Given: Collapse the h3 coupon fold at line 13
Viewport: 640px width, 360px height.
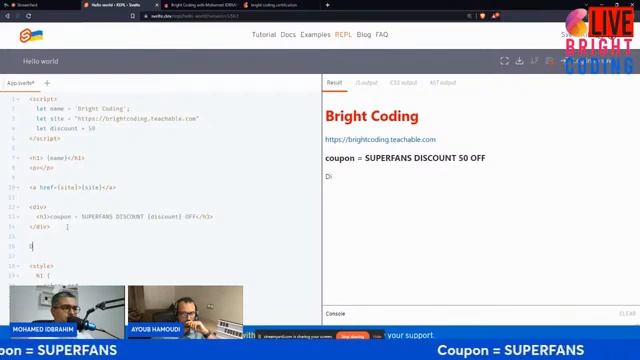Looking at the screenshot, I should tap(18, 217).
